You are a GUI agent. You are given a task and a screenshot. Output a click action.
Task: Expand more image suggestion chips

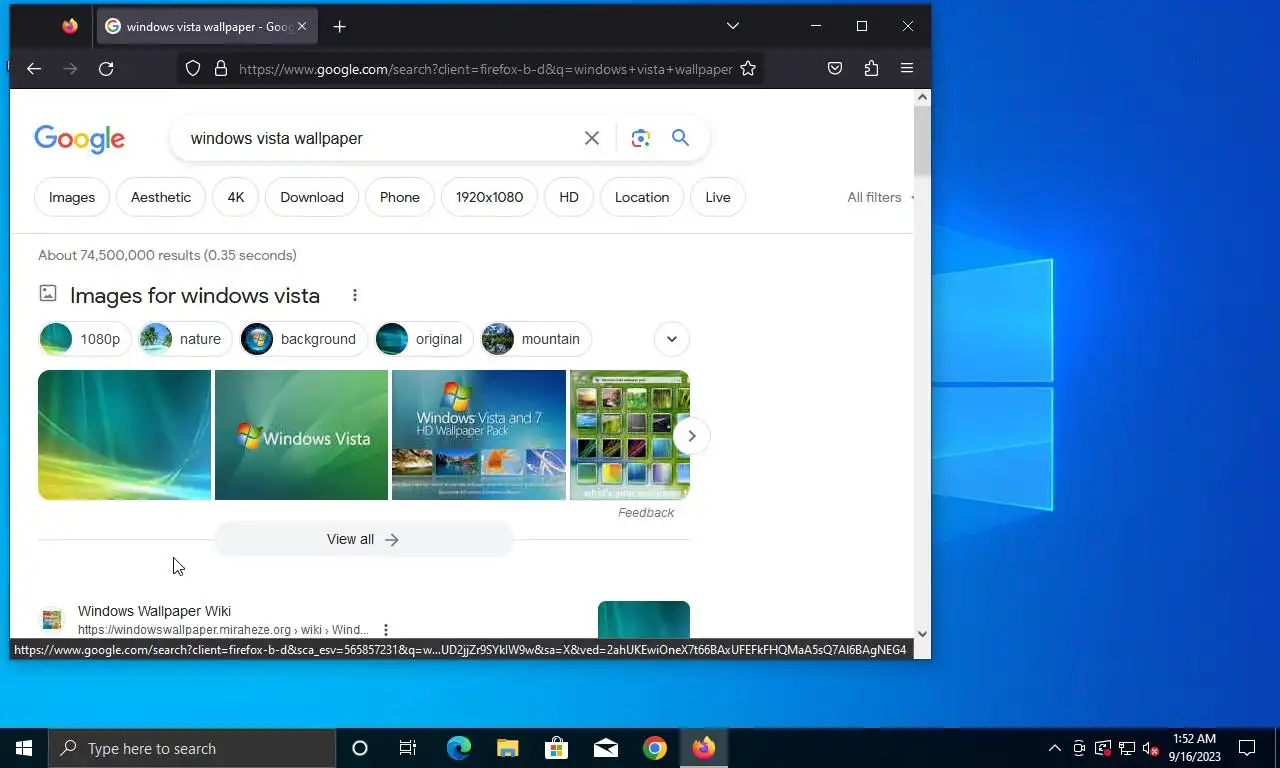[672, 339]
